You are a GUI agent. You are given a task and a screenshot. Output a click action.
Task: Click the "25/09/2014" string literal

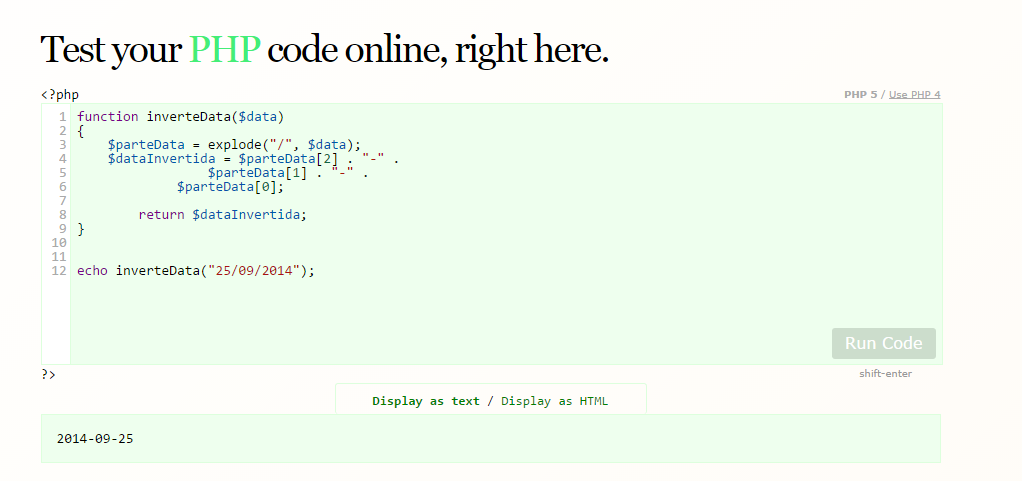[x=254, y=270]
